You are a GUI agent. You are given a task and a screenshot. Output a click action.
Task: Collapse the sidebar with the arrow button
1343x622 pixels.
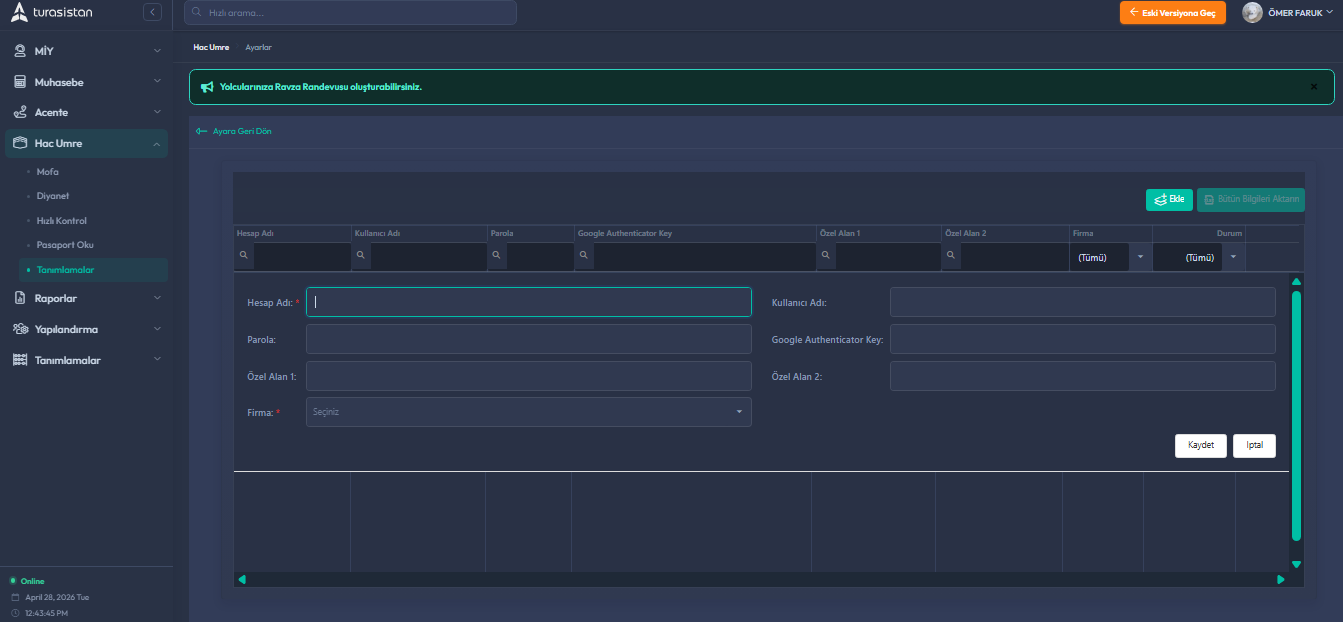tap(152, 12)
